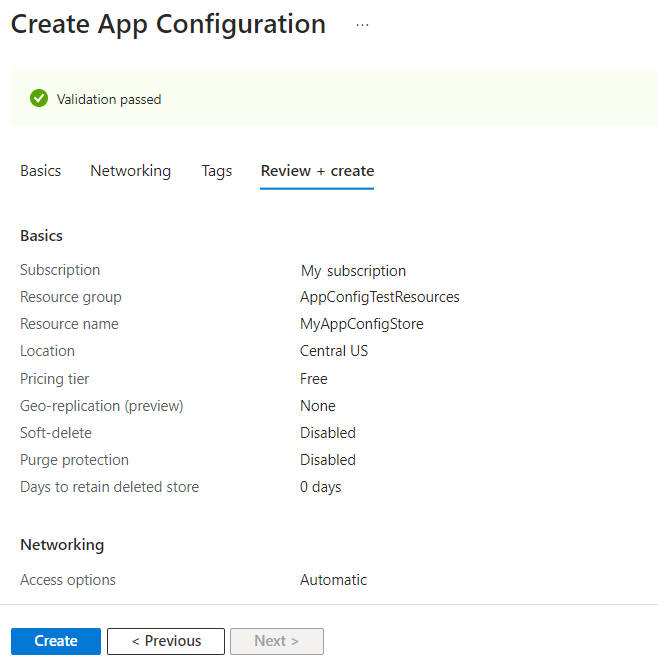Select the Review + create tab
The width and height of the screenshot is (658, 665).
click(x=317, y=171)
